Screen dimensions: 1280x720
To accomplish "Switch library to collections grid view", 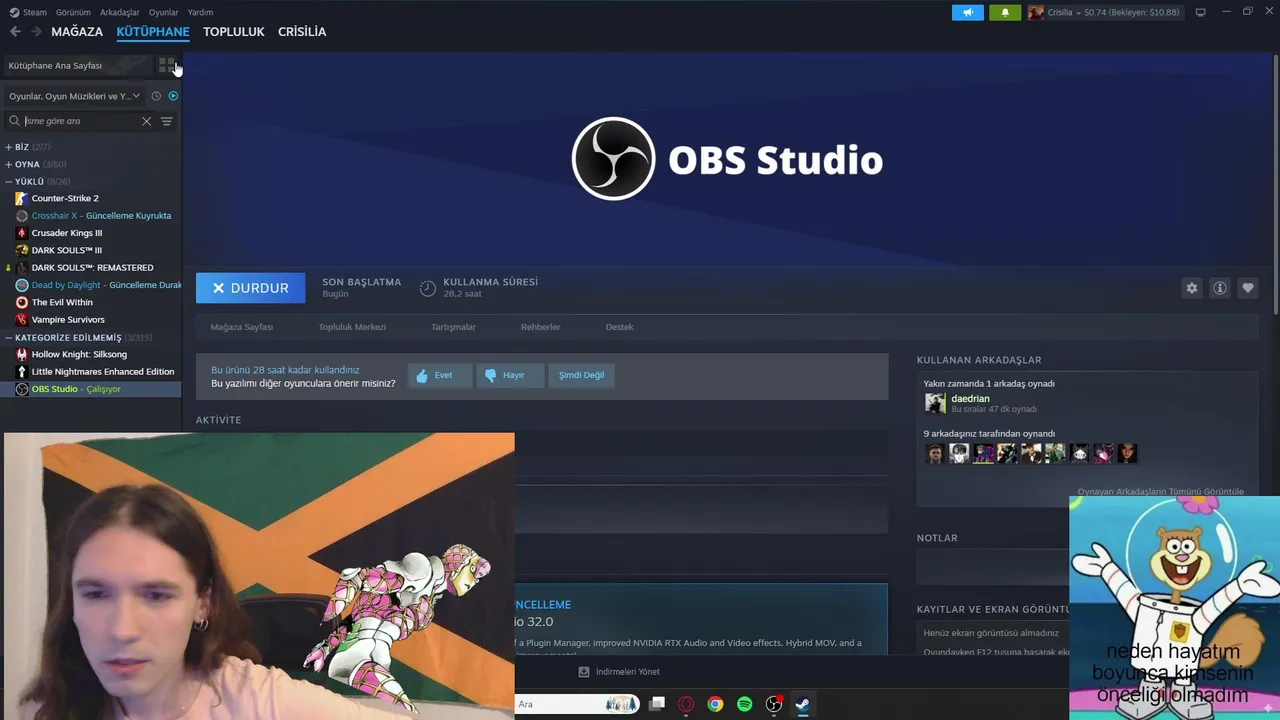I will [x=167, y=65].
